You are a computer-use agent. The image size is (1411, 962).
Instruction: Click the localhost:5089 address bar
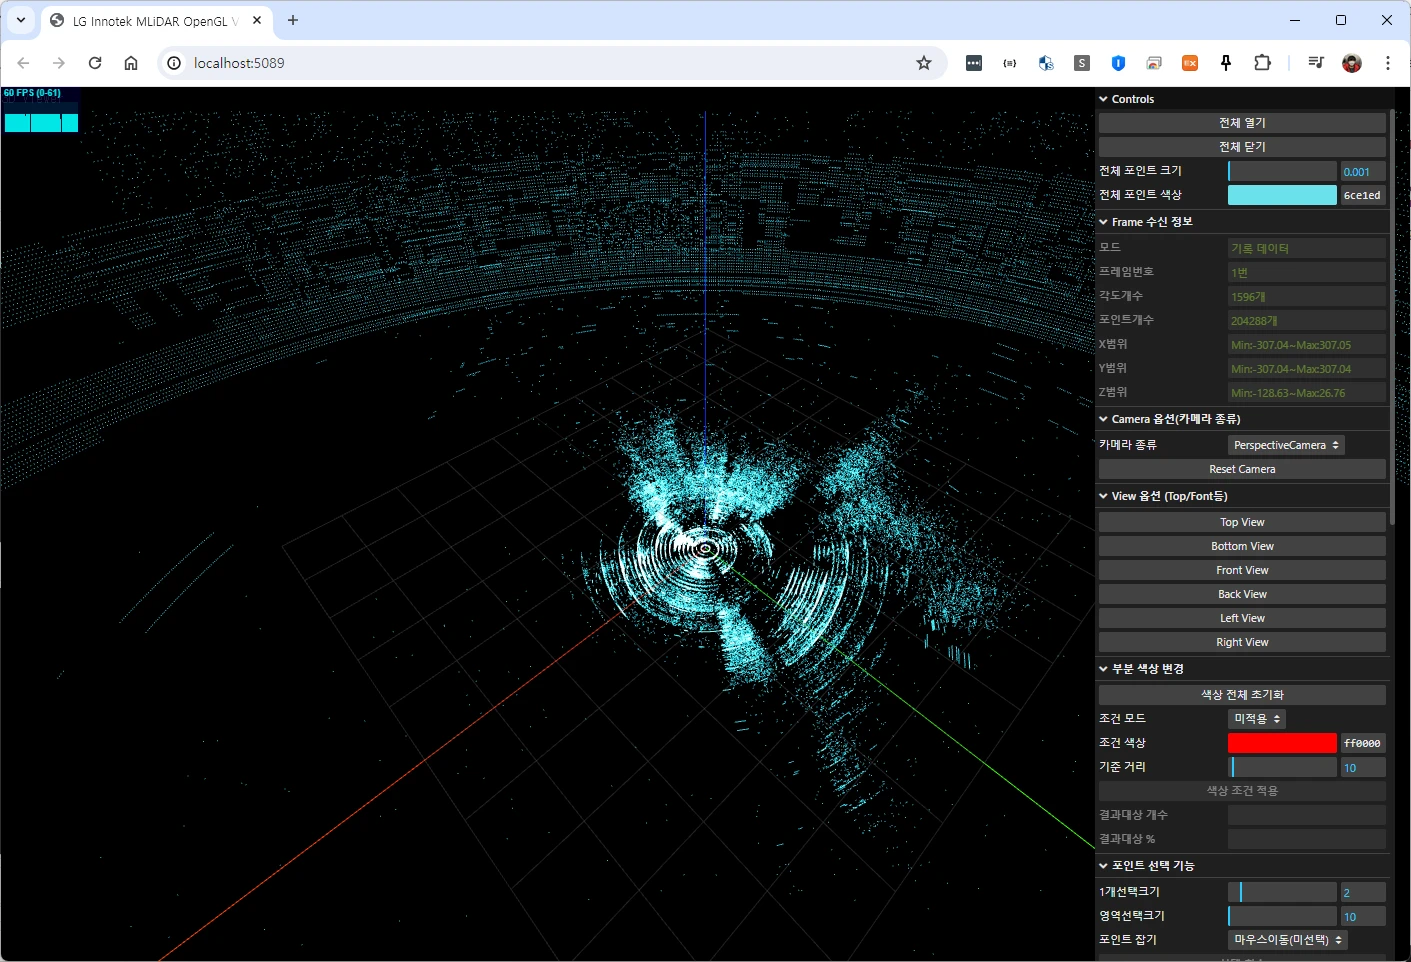click(552, 63)
